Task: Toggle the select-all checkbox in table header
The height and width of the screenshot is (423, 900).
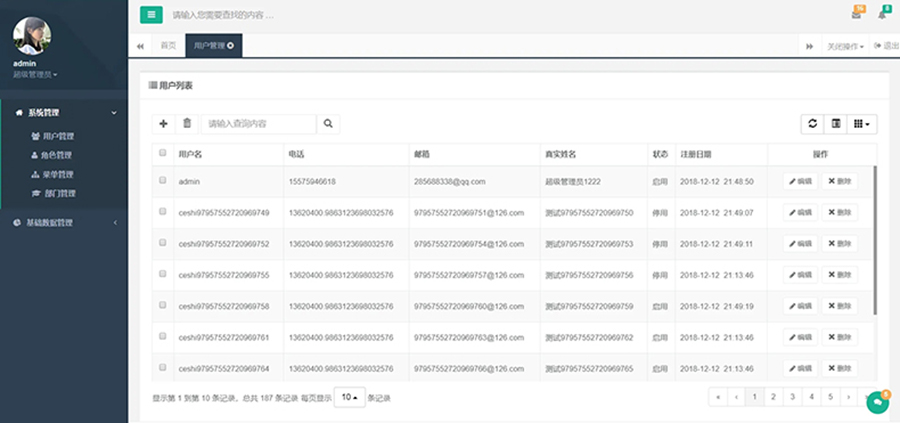Action: pos(163,154)
